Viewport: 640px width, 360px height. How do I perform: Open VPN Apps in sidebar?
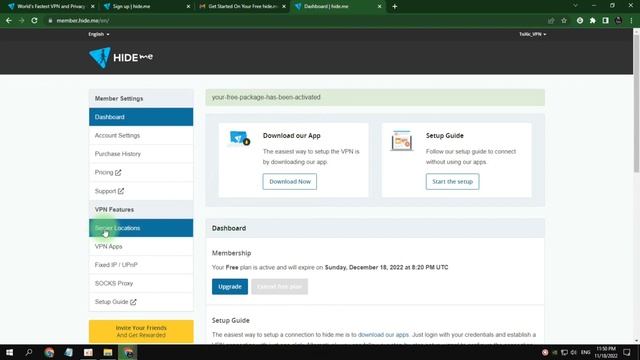pyautogui.click(x=141, y=247)
